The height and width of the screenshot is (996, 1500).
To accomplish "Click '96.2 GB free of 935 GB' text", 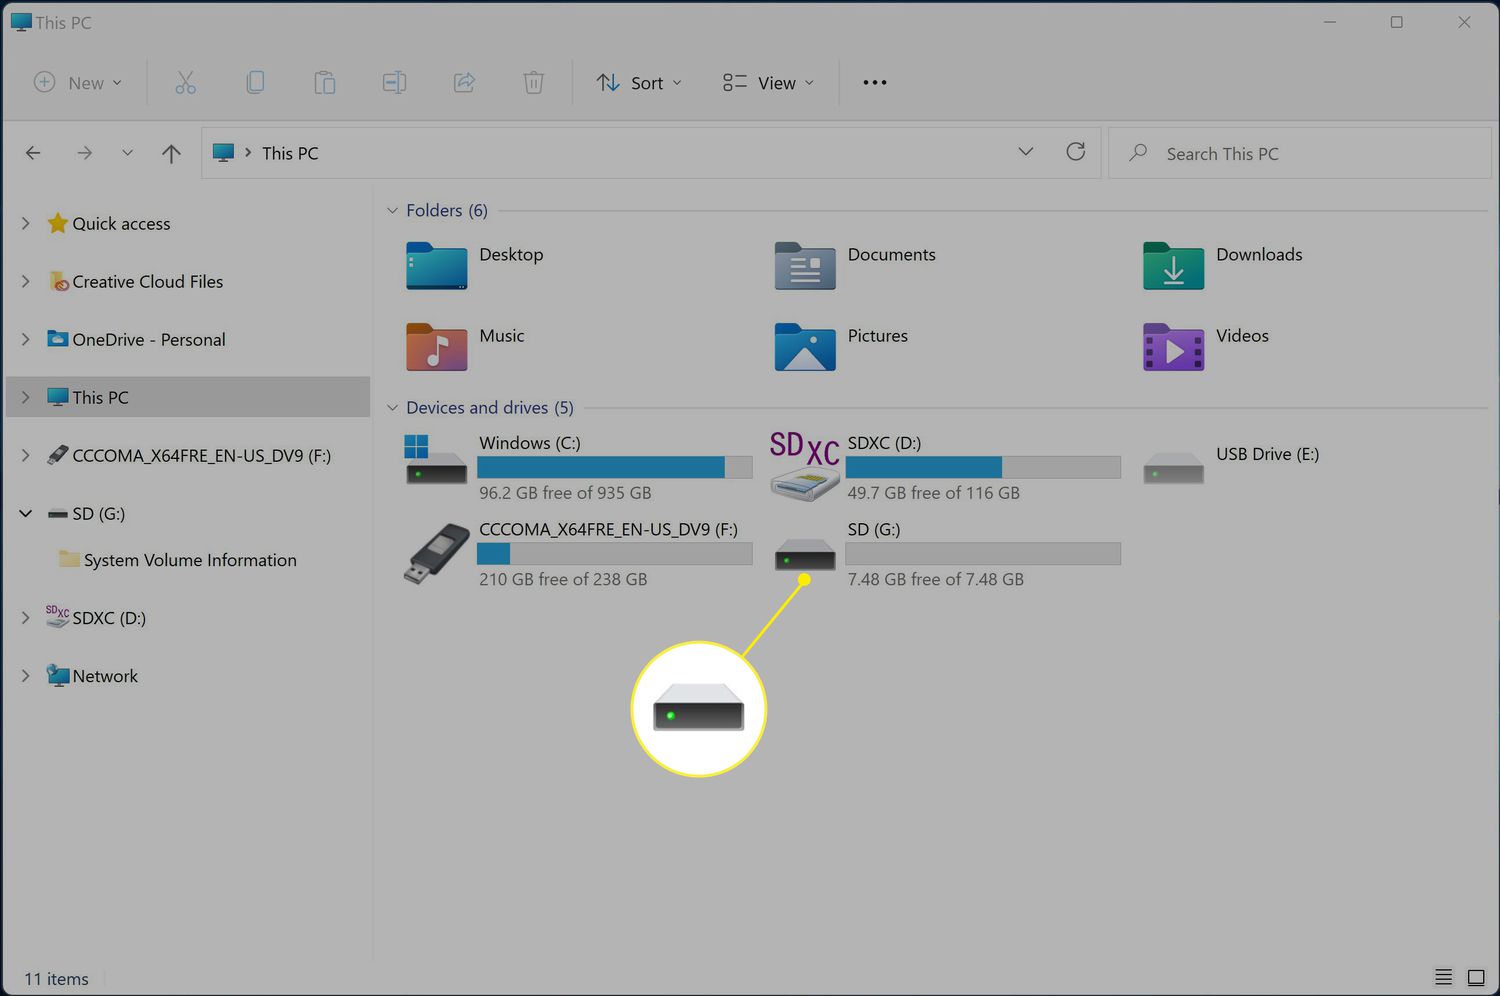I will 565,493.
